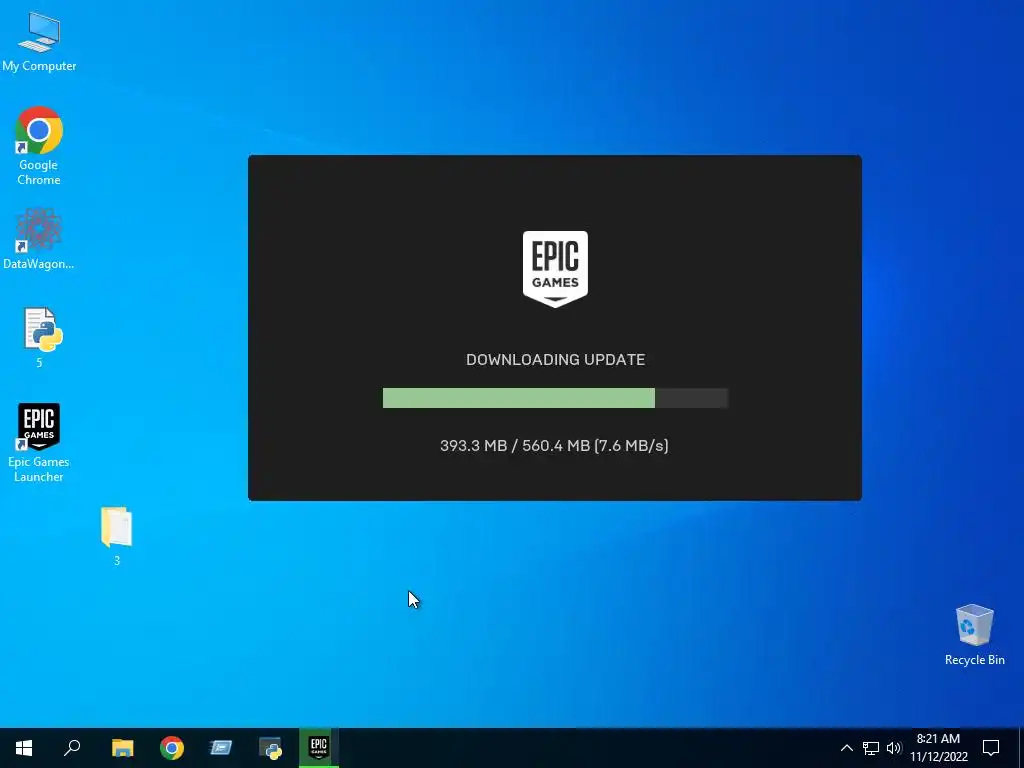Screen dimensions: 1024x768
Task: Open My Computer desktop icon
Action: 39,42
